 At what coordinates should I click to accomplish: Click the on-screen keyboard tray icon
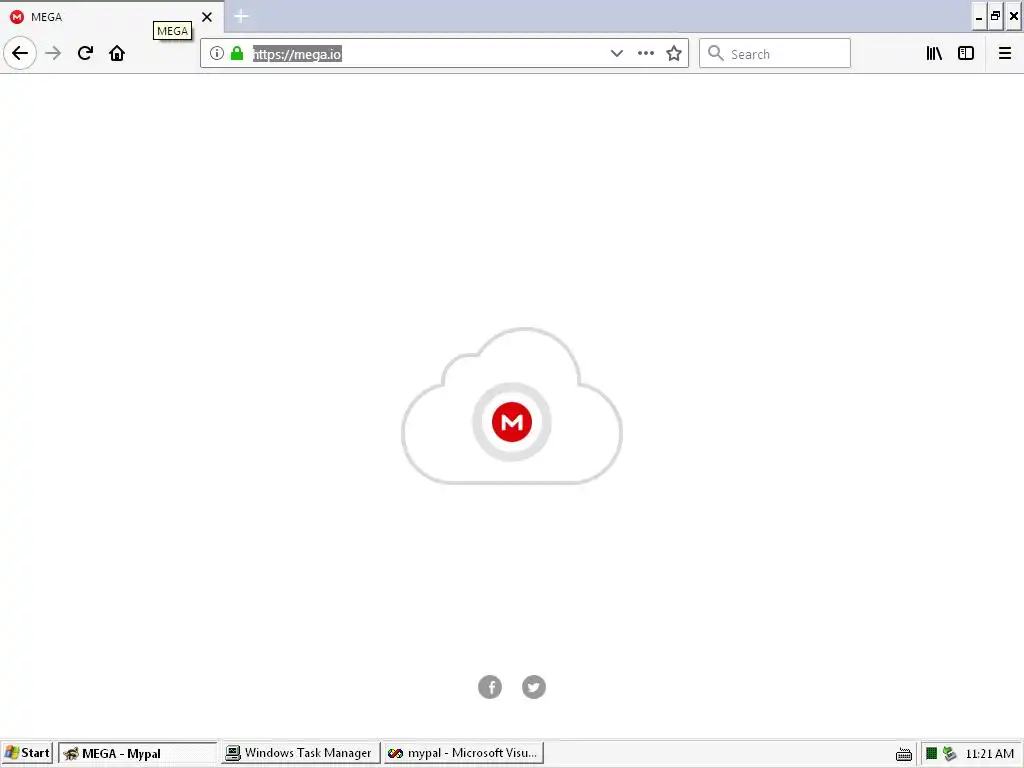[904, 754]
